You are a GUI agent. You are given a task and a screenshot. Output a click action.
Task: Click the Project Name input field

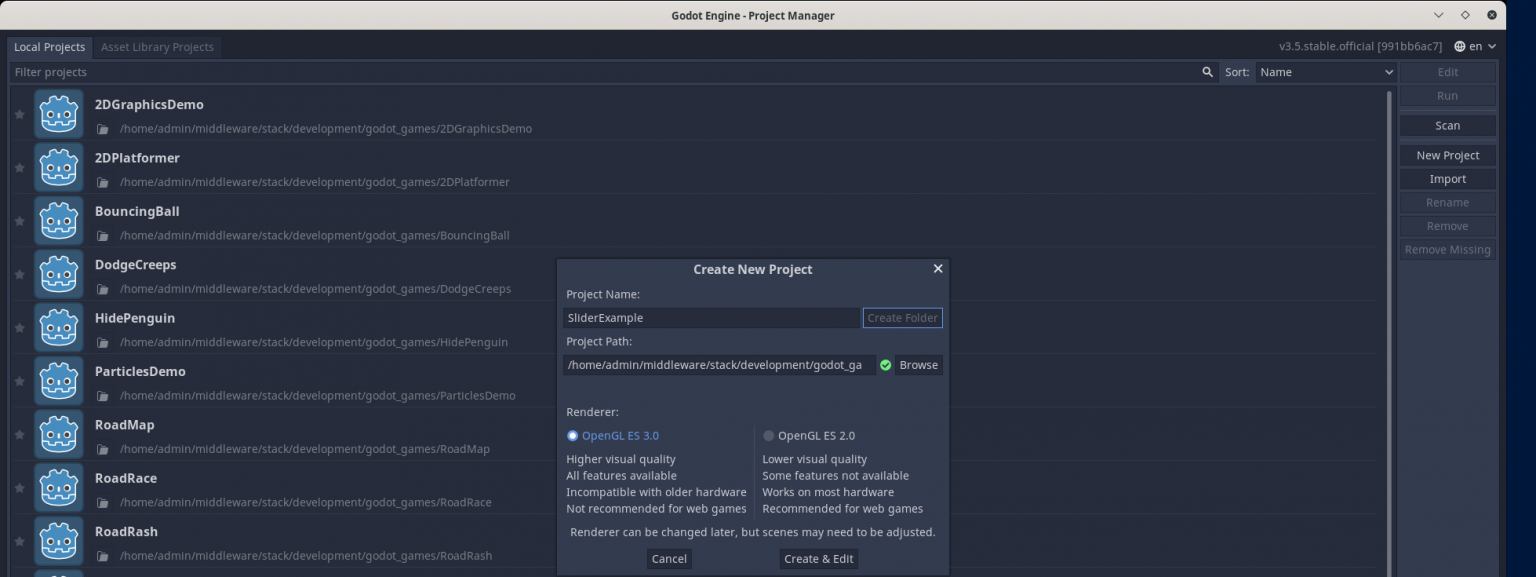coord(711,317)
